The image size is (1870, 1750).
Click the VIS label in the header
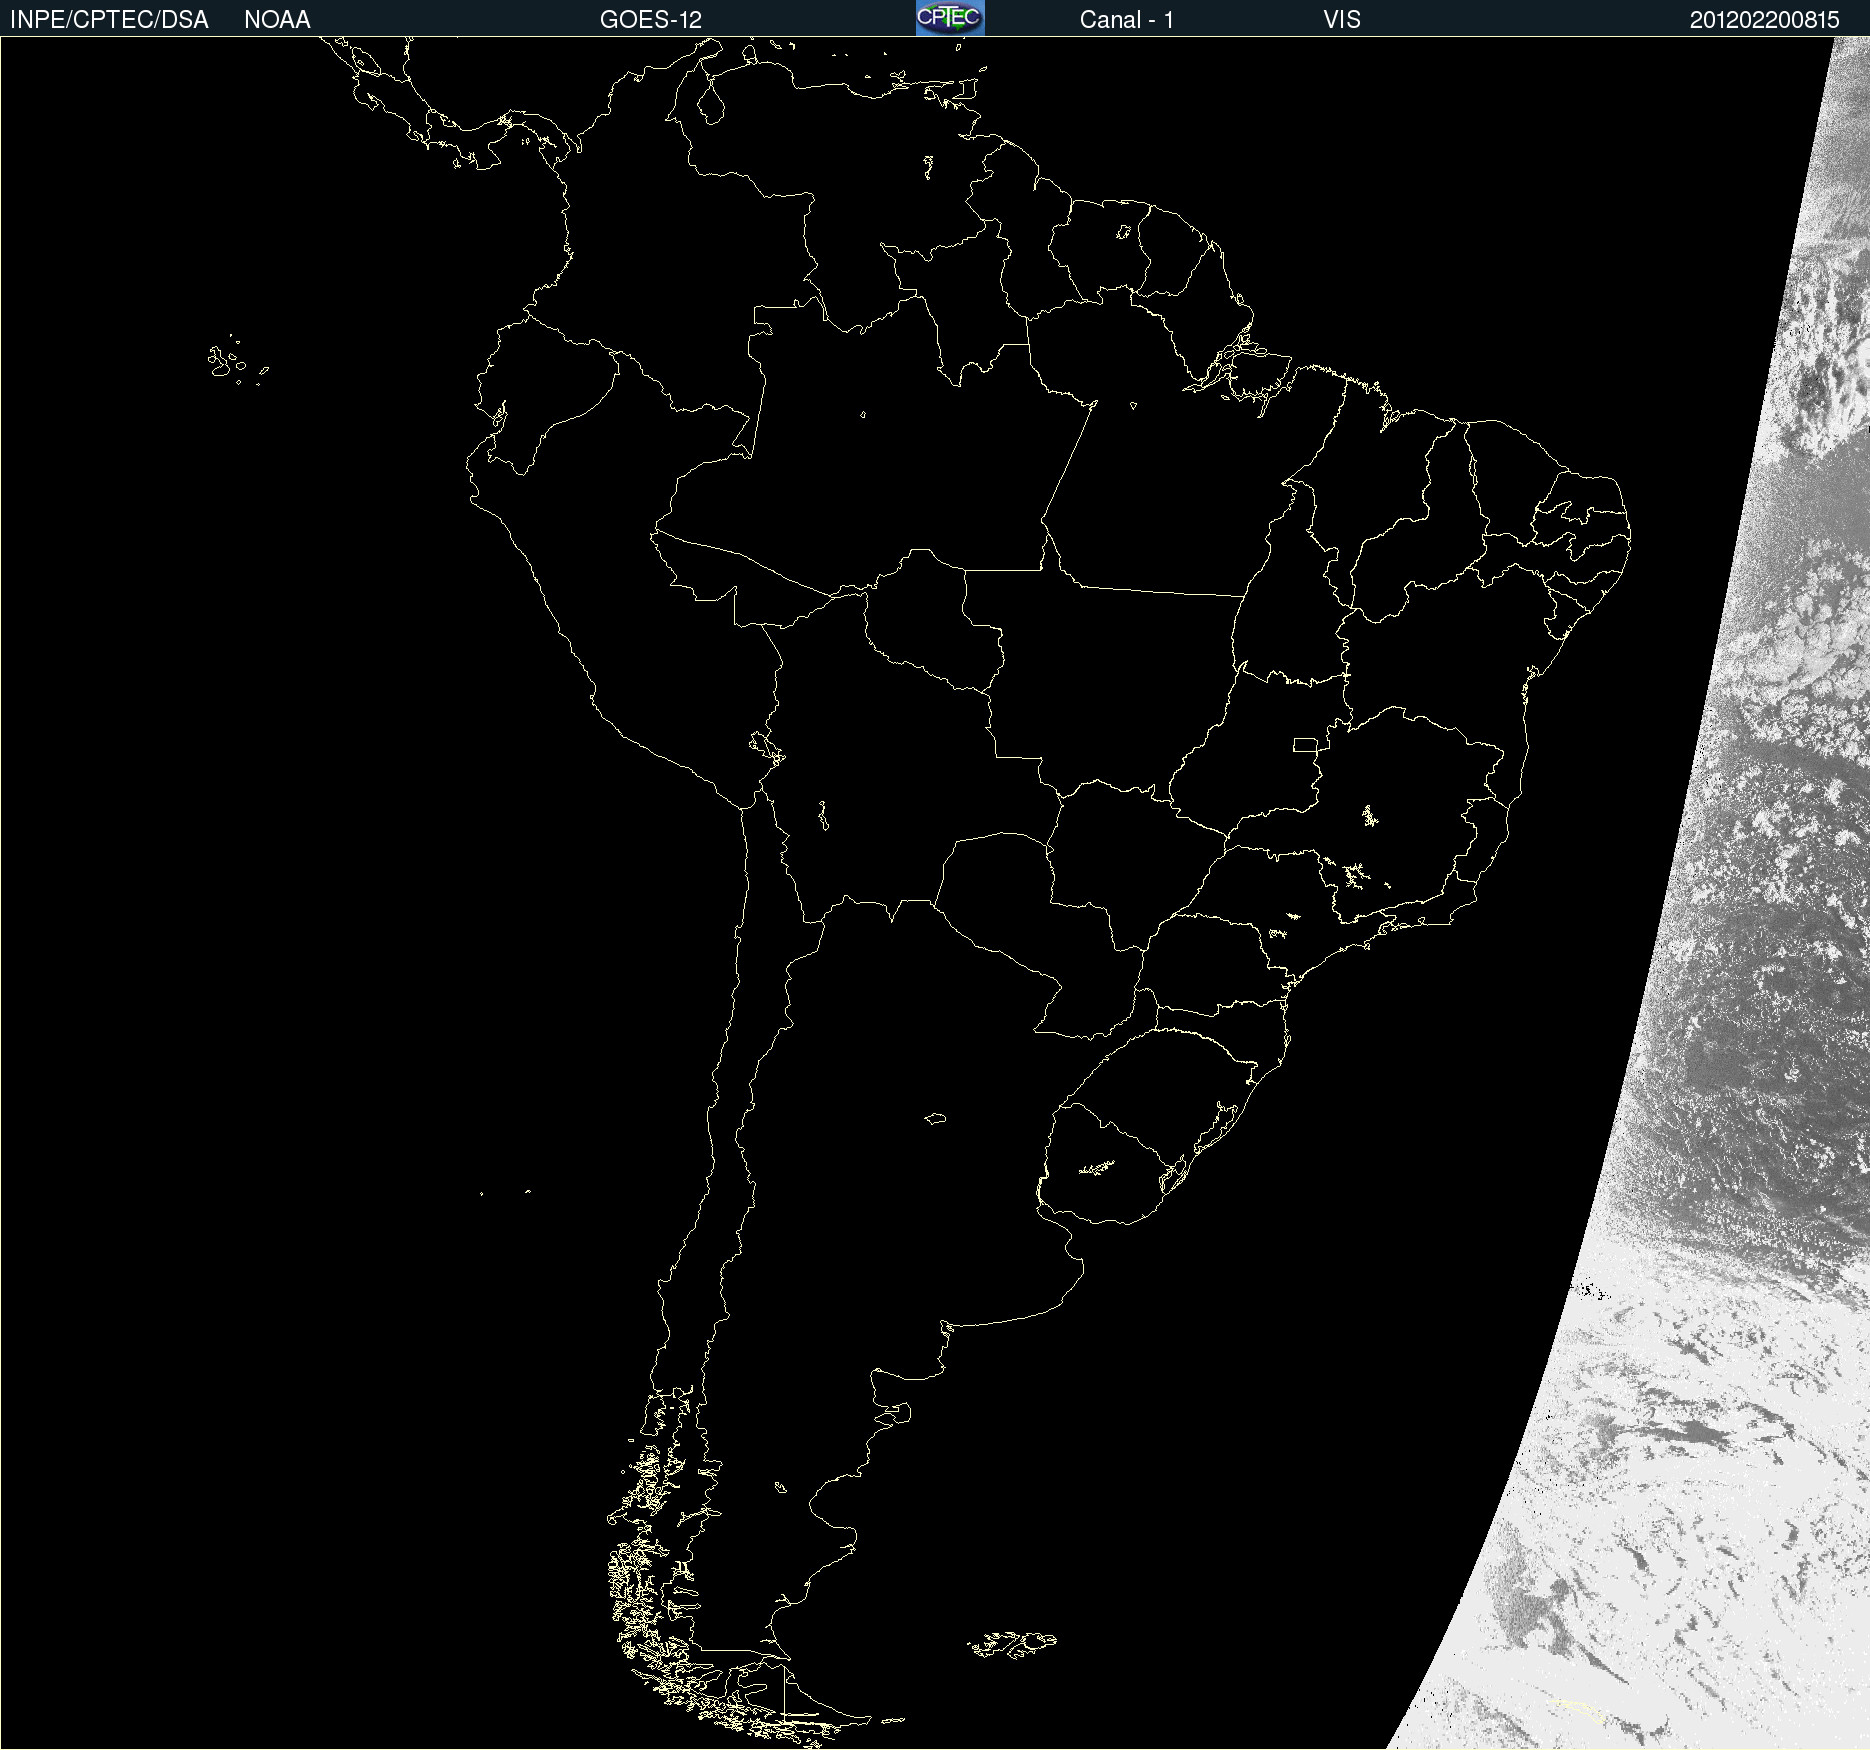point(1342,20)
